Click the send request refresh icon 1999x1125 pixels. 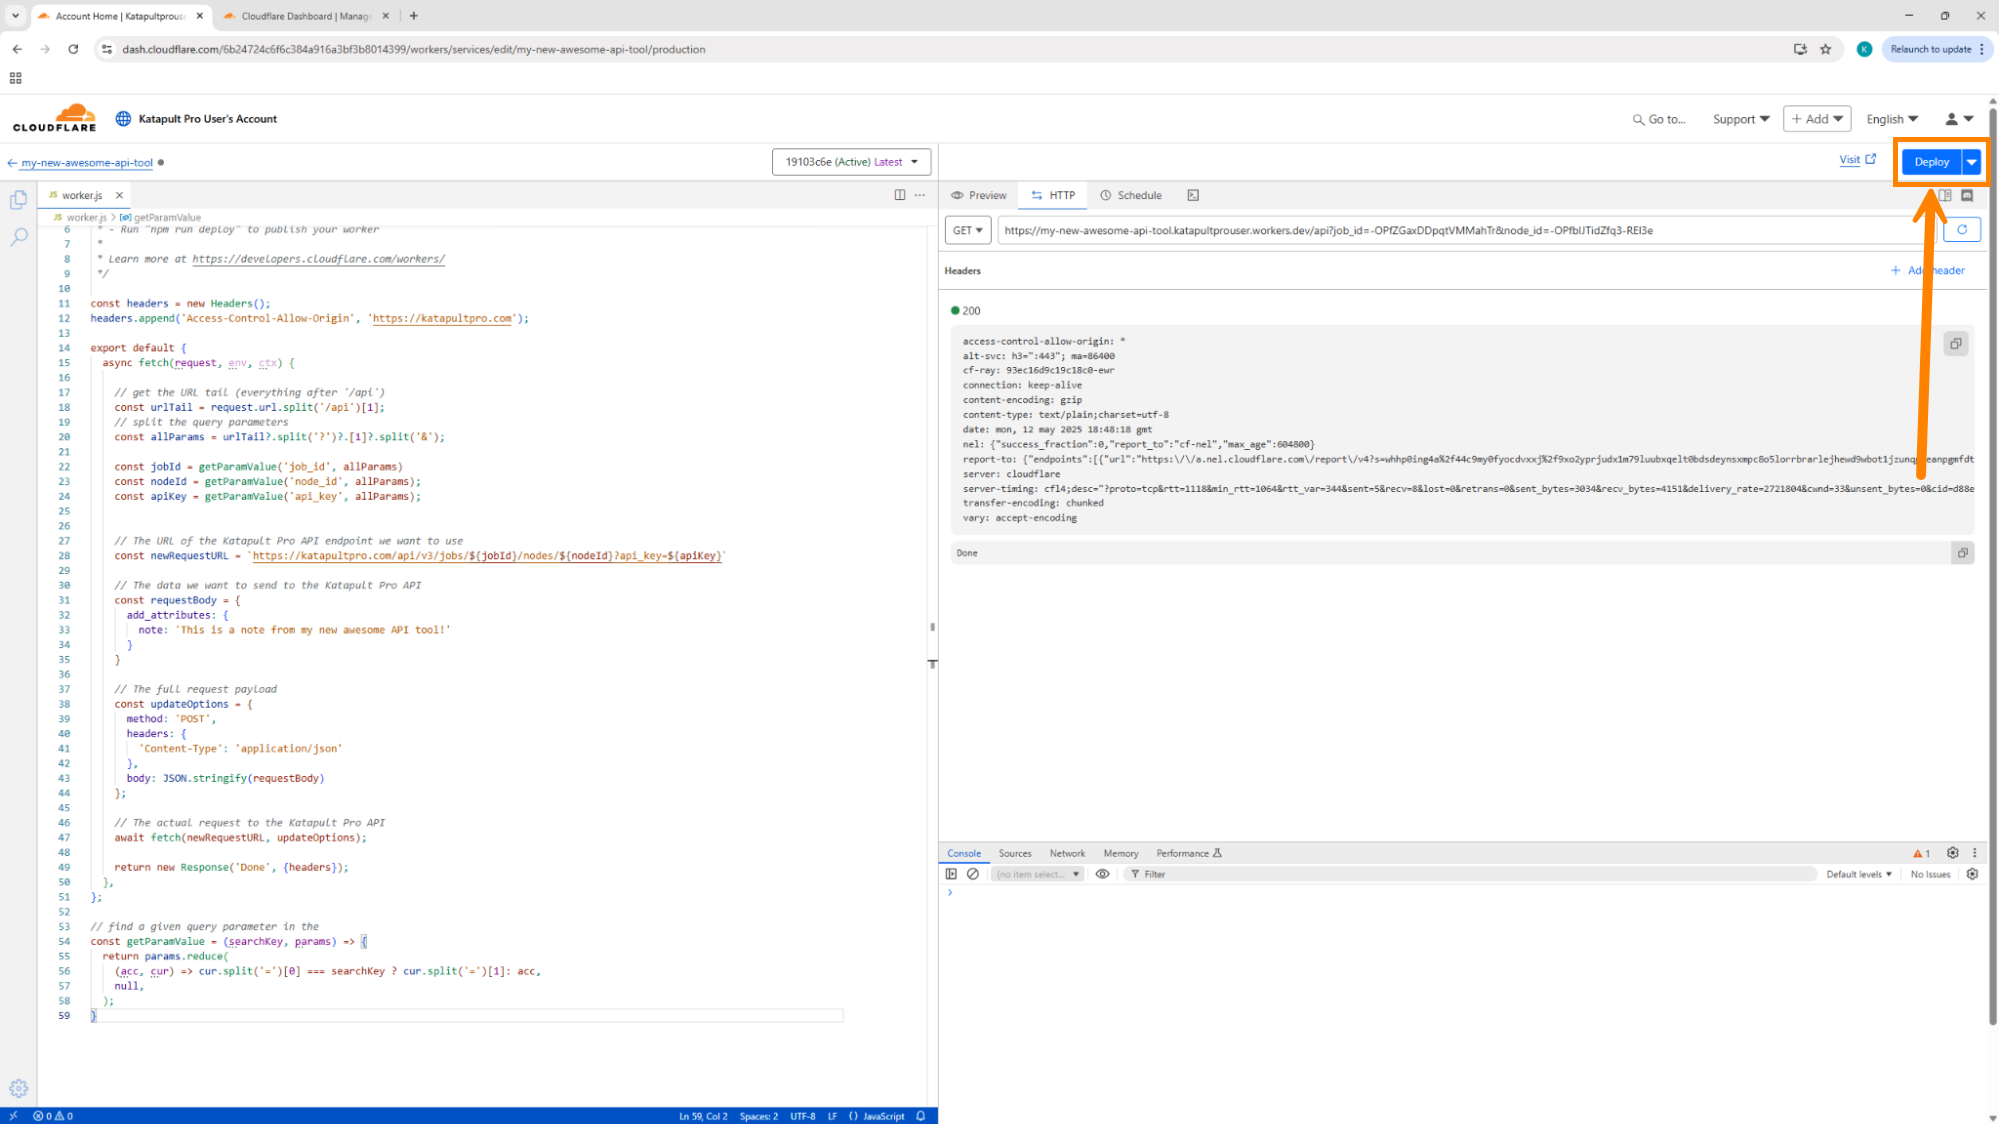coord(1961,230)
